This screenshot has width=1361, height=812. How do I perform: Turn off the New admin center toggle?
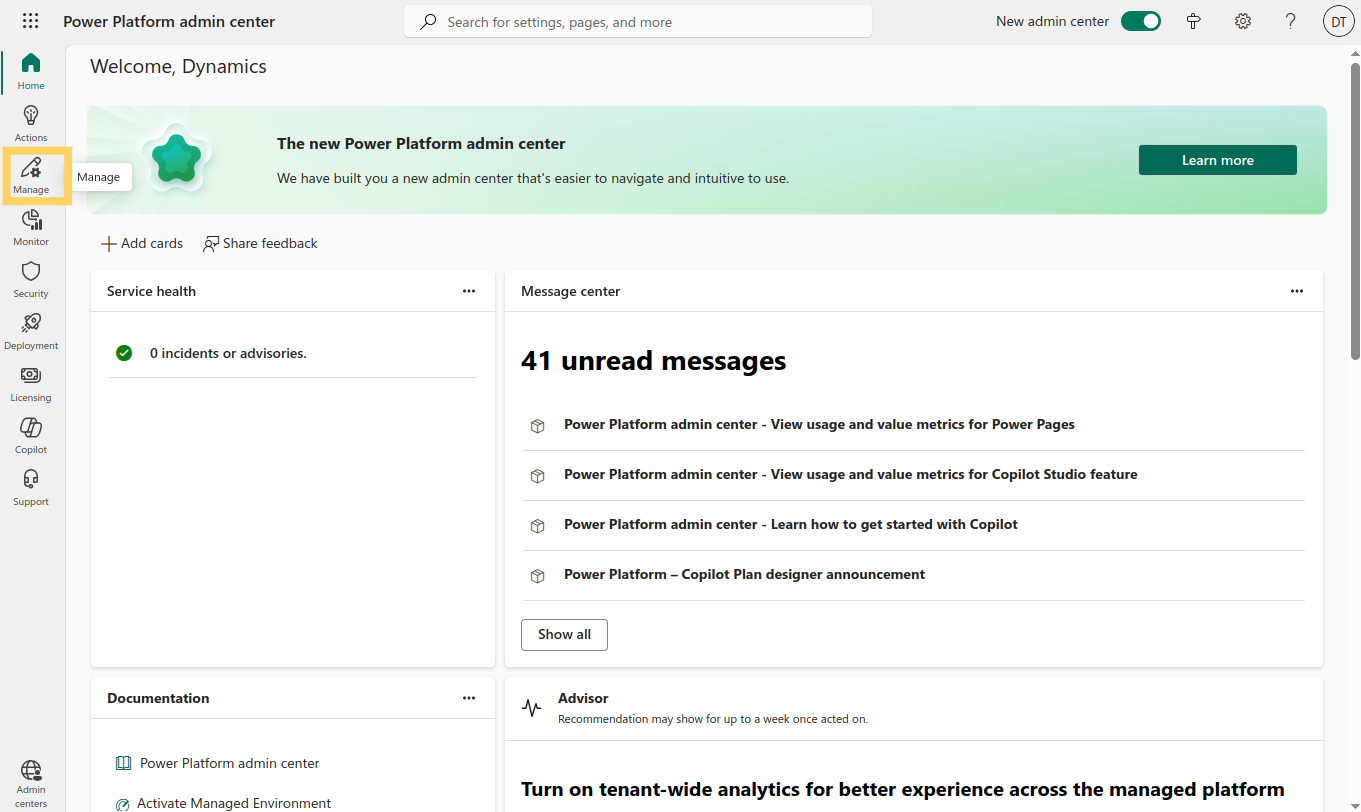click(x=1140, y=21)
